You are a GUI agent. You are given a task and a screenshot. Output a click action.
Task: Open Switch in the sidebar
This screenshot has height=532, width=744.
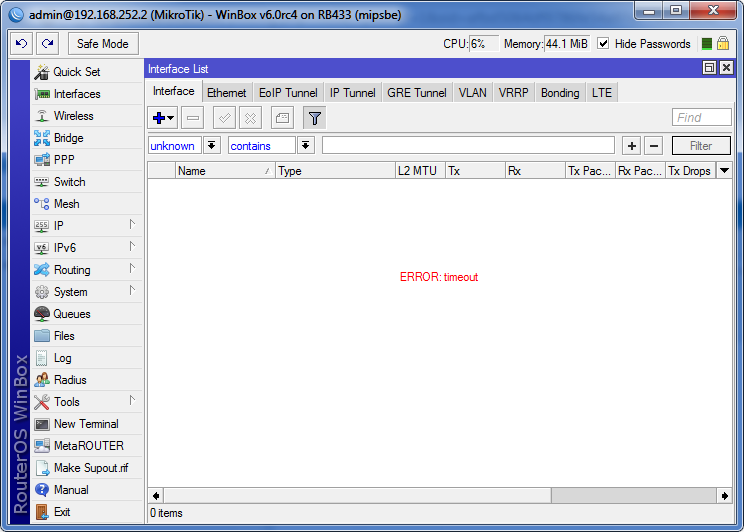(87, 182)
